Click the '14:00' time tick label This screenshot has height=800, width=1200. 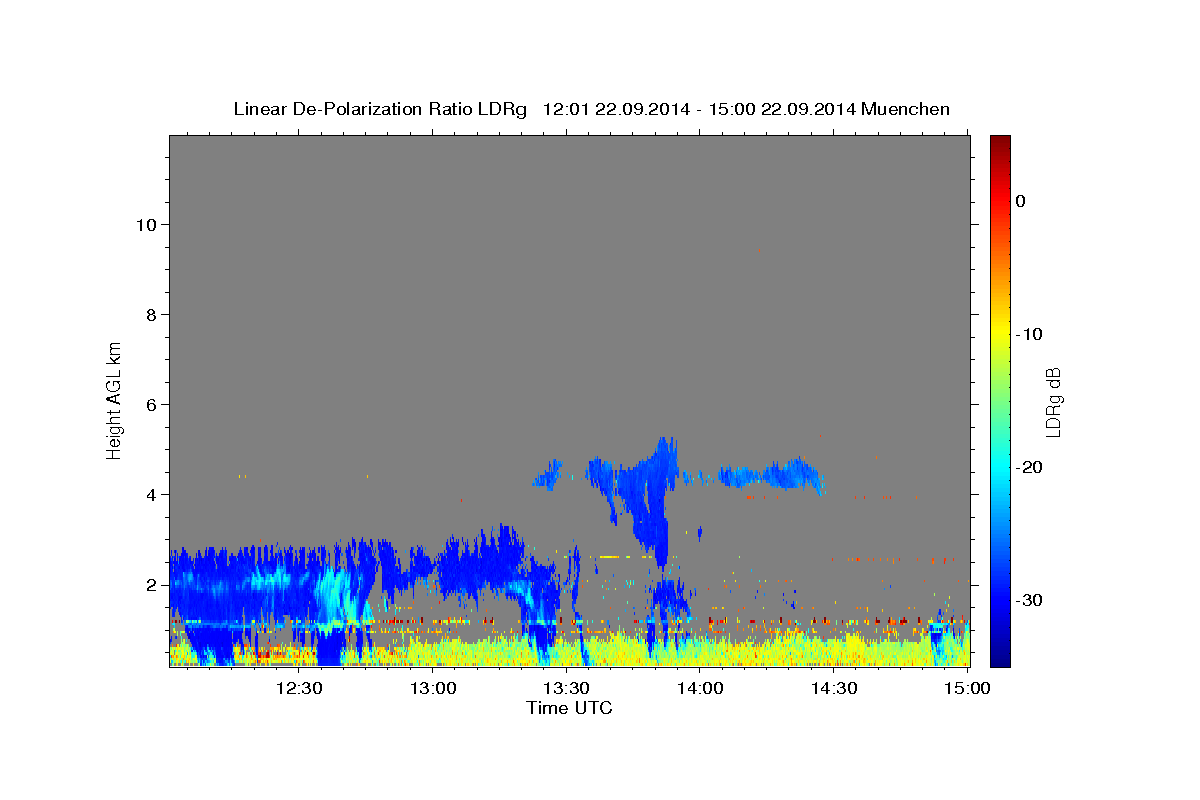point(700,688)
